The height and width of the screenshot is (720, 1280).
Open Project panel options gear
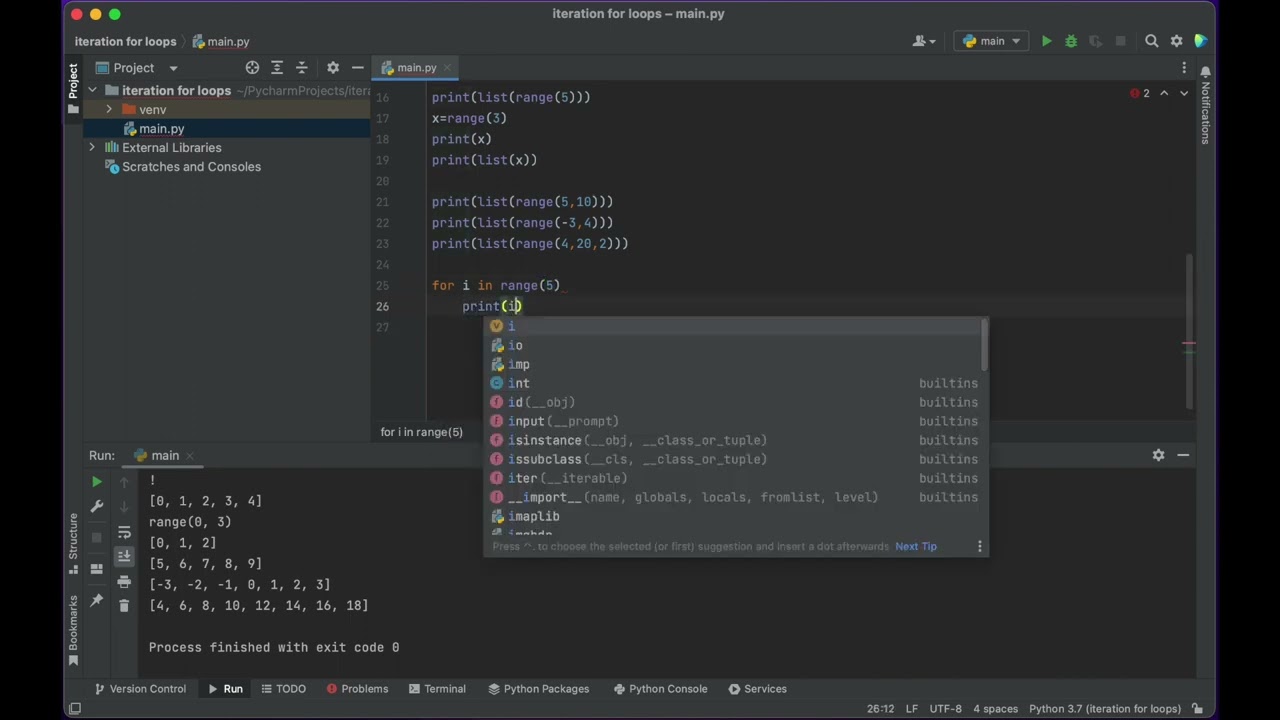333,68
